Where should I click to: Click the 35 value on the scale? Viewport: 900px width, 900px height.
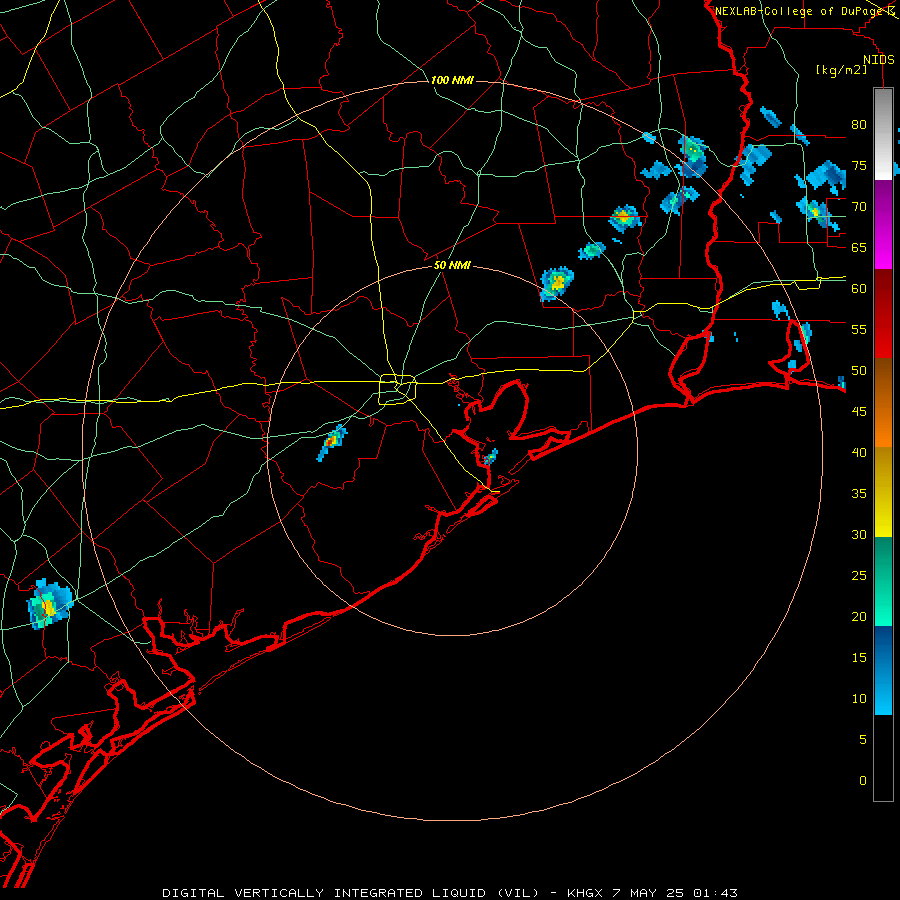(859, 494)
